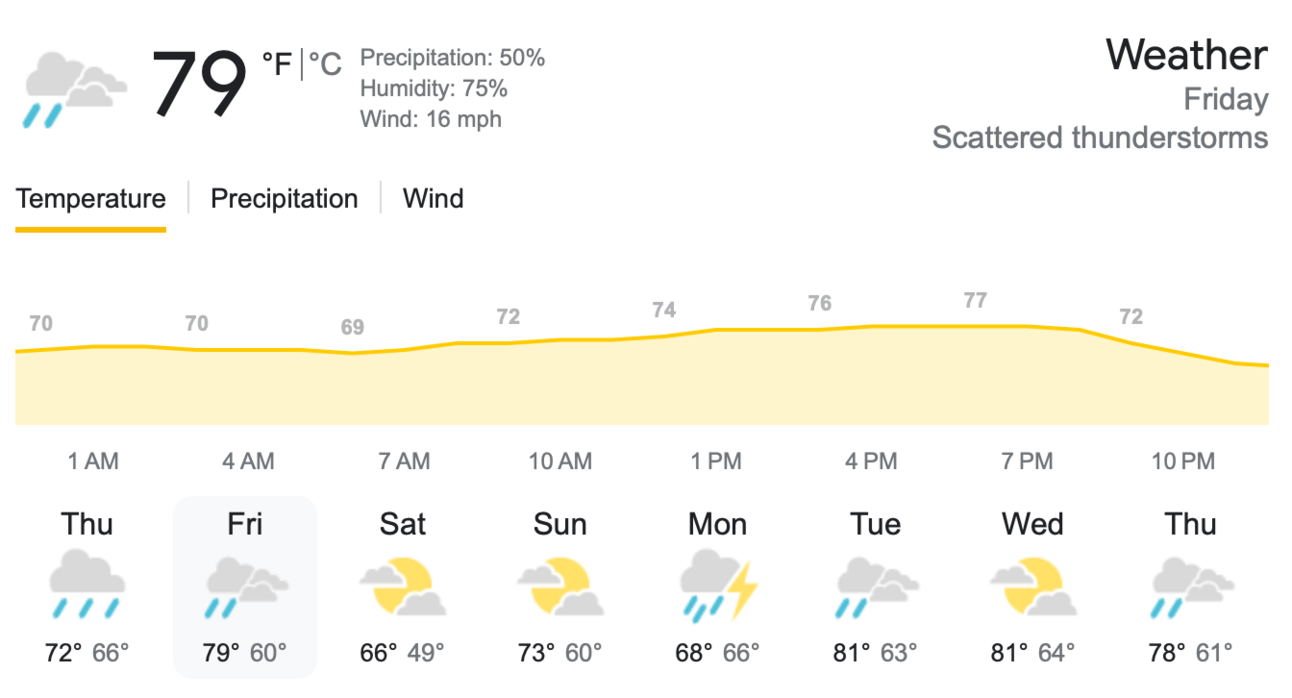This screenshot has height=698, width=1292.
Task: Select Saturday's partly cloudy moon icon
Action: (x=403, y=586)
